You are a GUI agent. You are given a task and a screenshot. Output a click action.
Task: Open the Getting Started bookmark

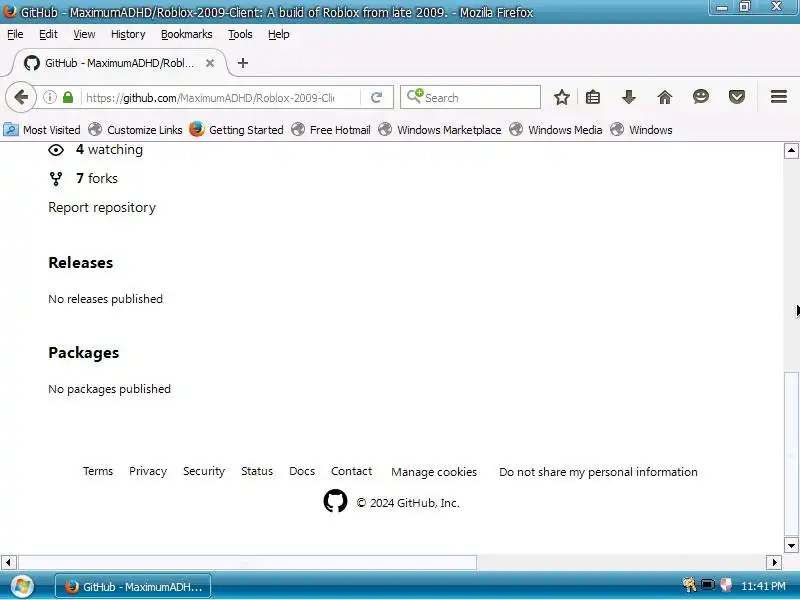236,130
